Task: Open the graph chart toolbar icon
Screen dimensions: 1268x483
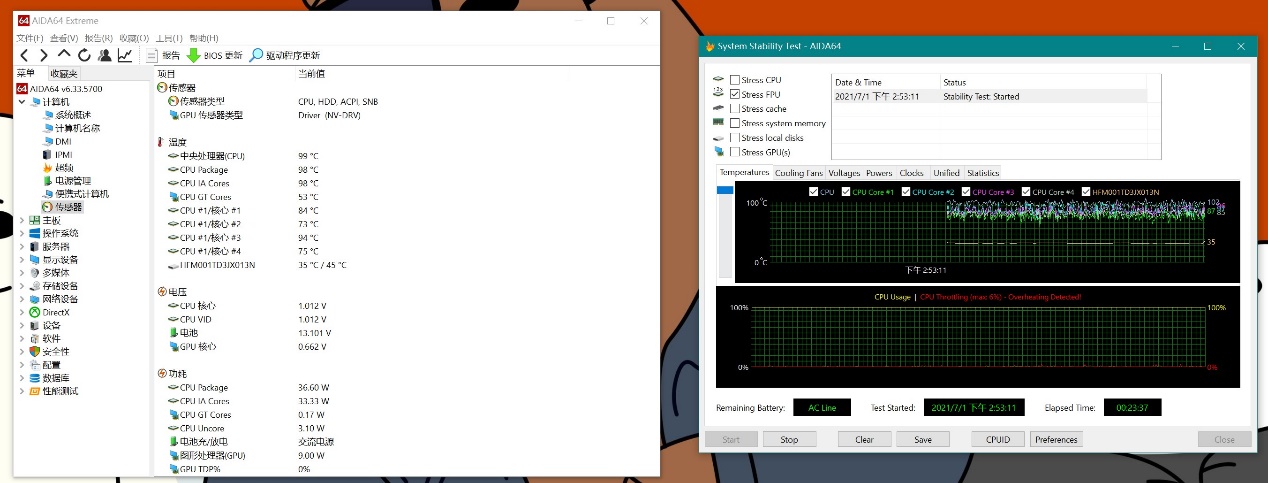Action: [x=124, y=55]
